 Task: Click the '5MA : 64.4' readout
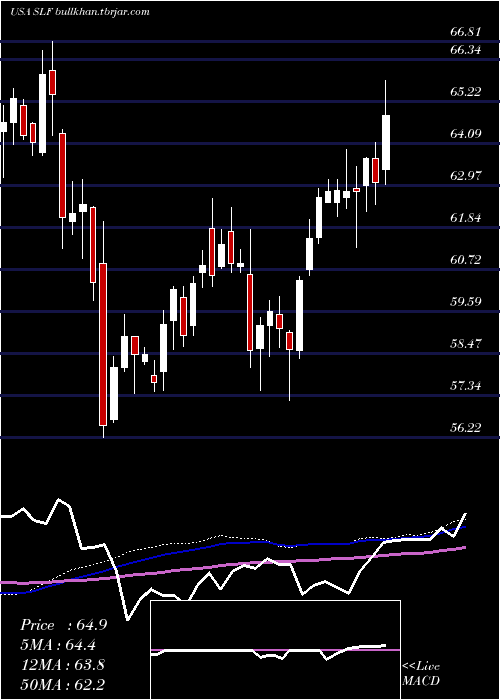click(x=58, y=645)
